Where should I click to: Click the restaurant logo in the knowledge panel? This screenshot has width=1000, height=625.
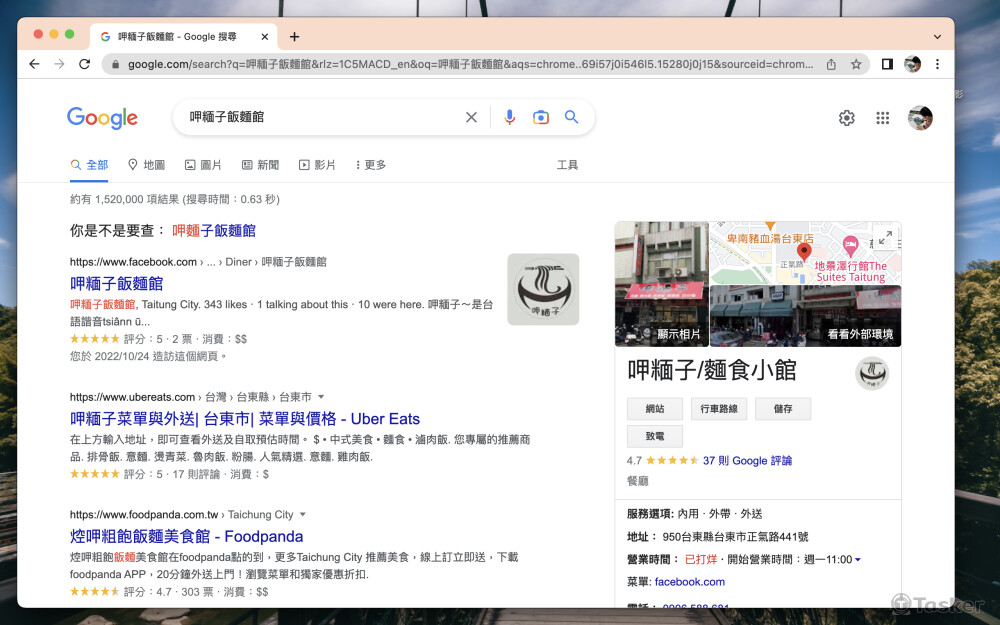(x=872, y=373)
